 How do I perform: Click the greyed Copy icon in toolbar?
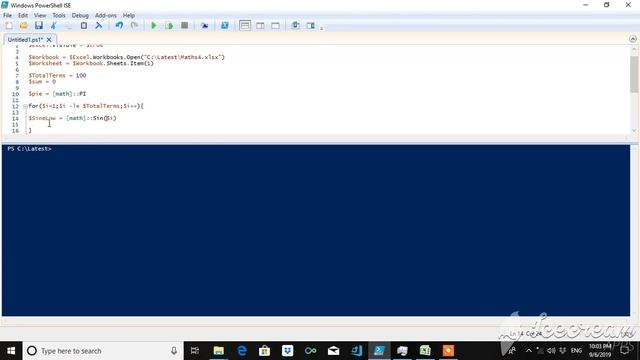pyautogui.click(x=69, y=25)
